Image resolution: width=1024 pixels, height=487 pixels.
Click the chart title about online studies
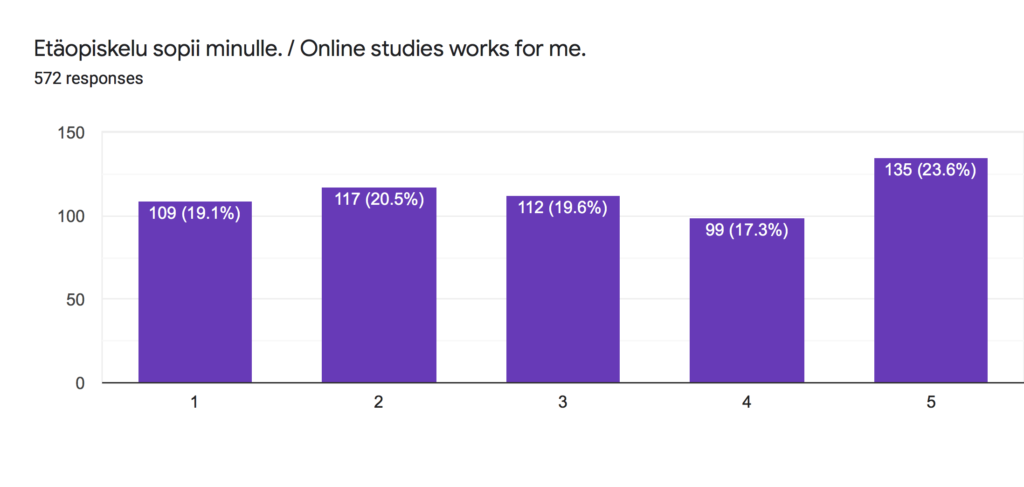310,50
